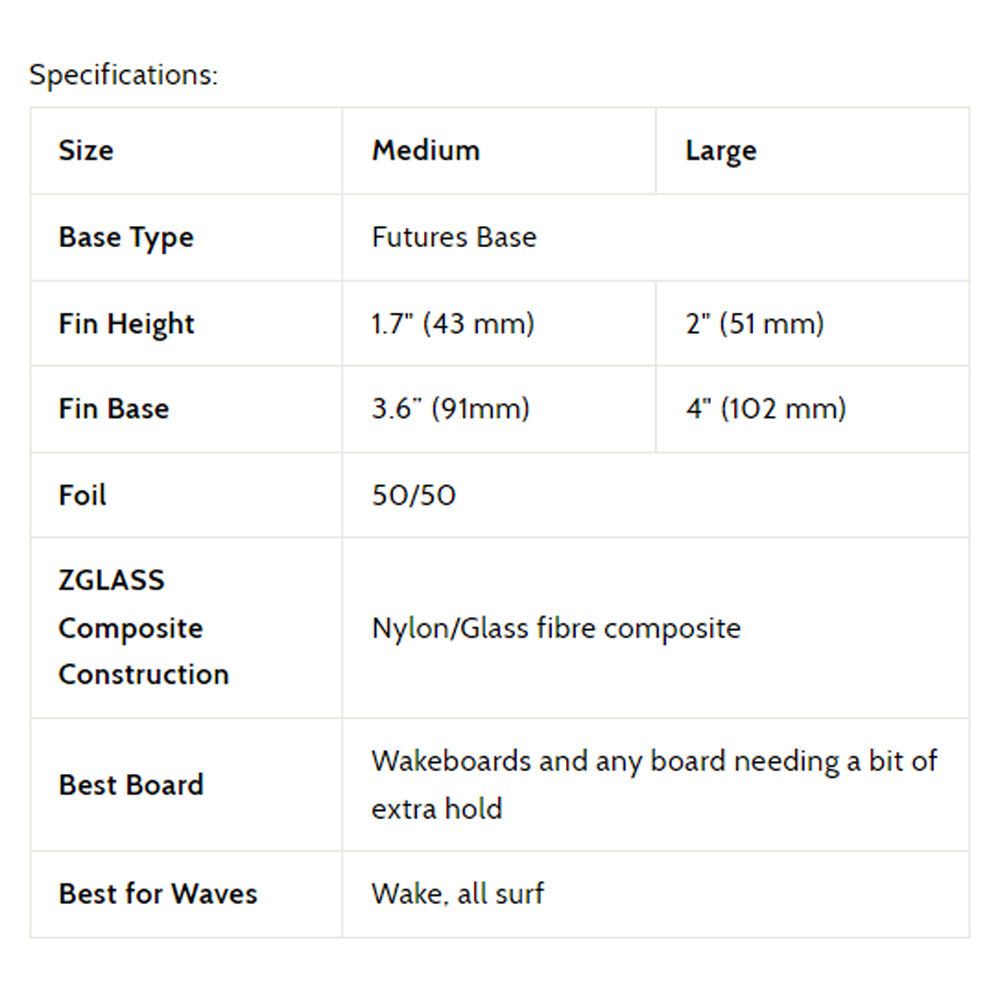Image resolution: width=1000 pixels, height=1000 pixels.
Task: Click the "Wake, all surf" cell
Action: click(x=458, y=894)
